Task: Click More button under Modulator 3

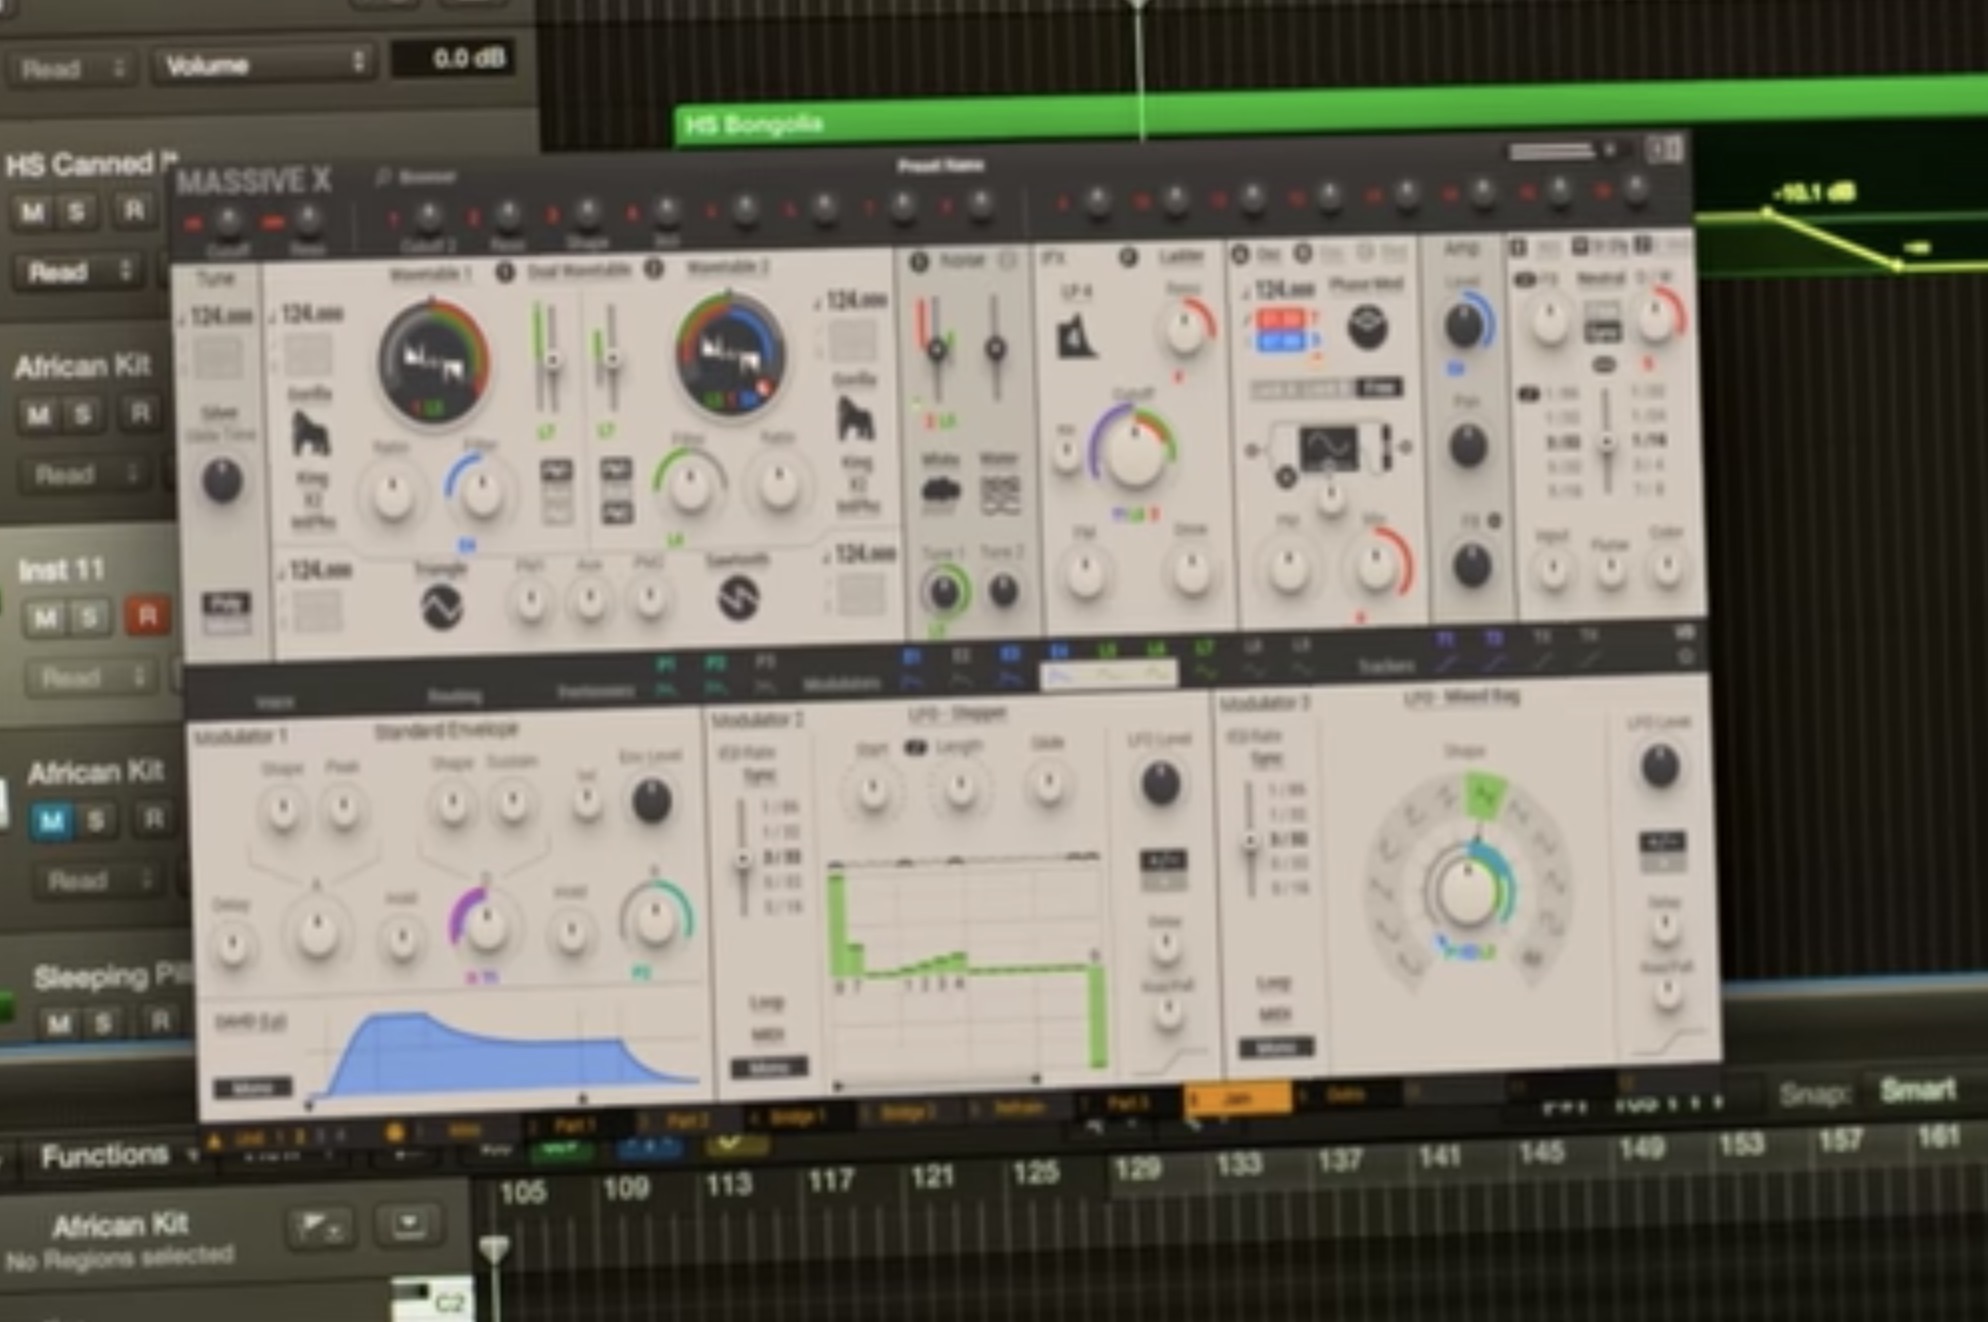Action: click(x=1276, y=1048)
